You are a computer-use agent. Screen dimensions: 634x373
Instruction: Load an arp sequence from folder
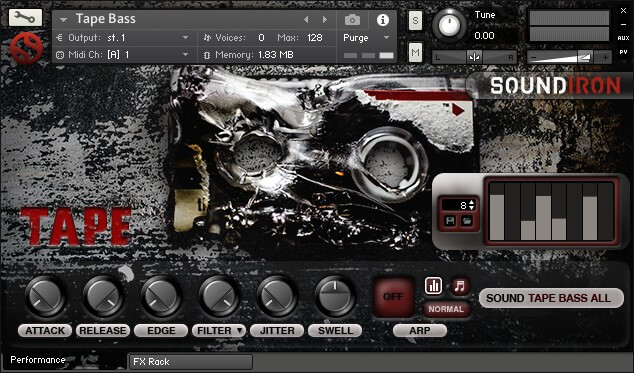467,221
